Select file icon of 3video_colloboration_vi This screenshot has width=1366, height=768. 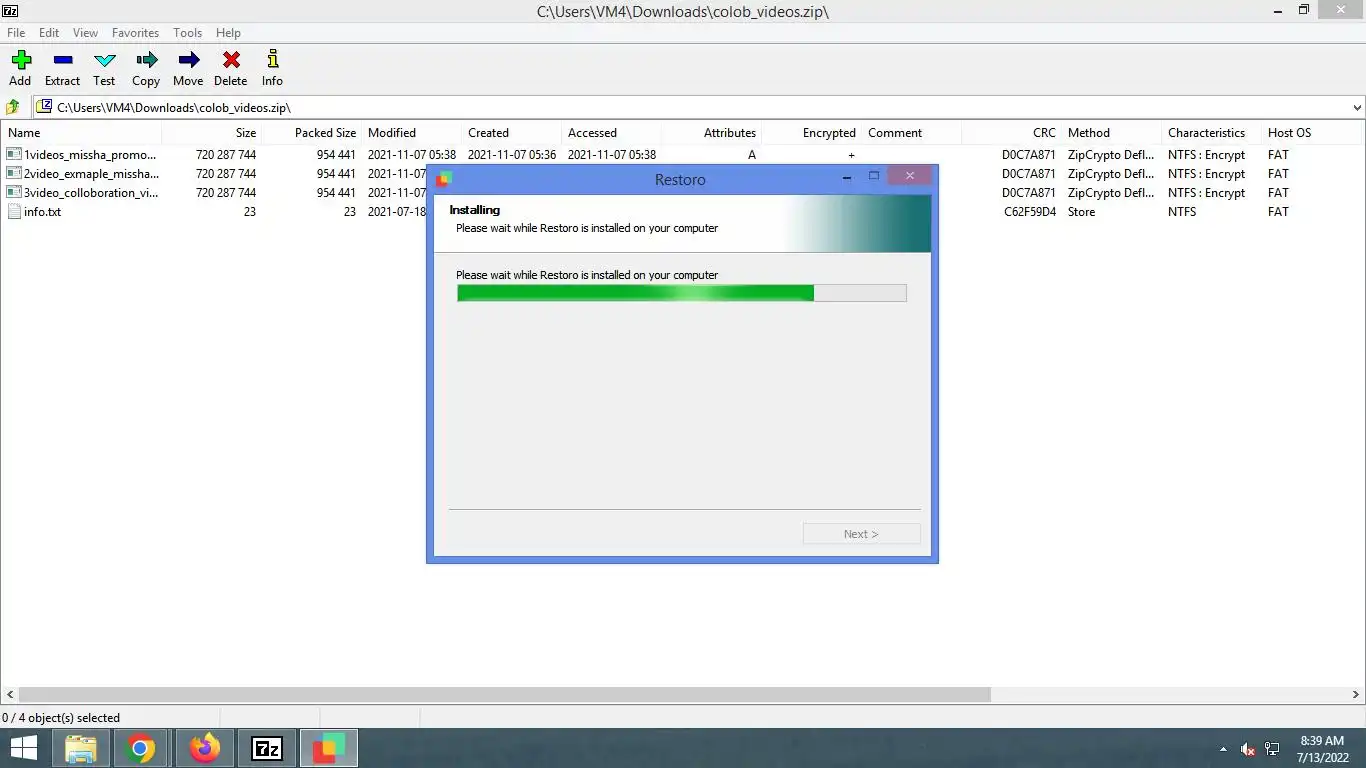14,193
